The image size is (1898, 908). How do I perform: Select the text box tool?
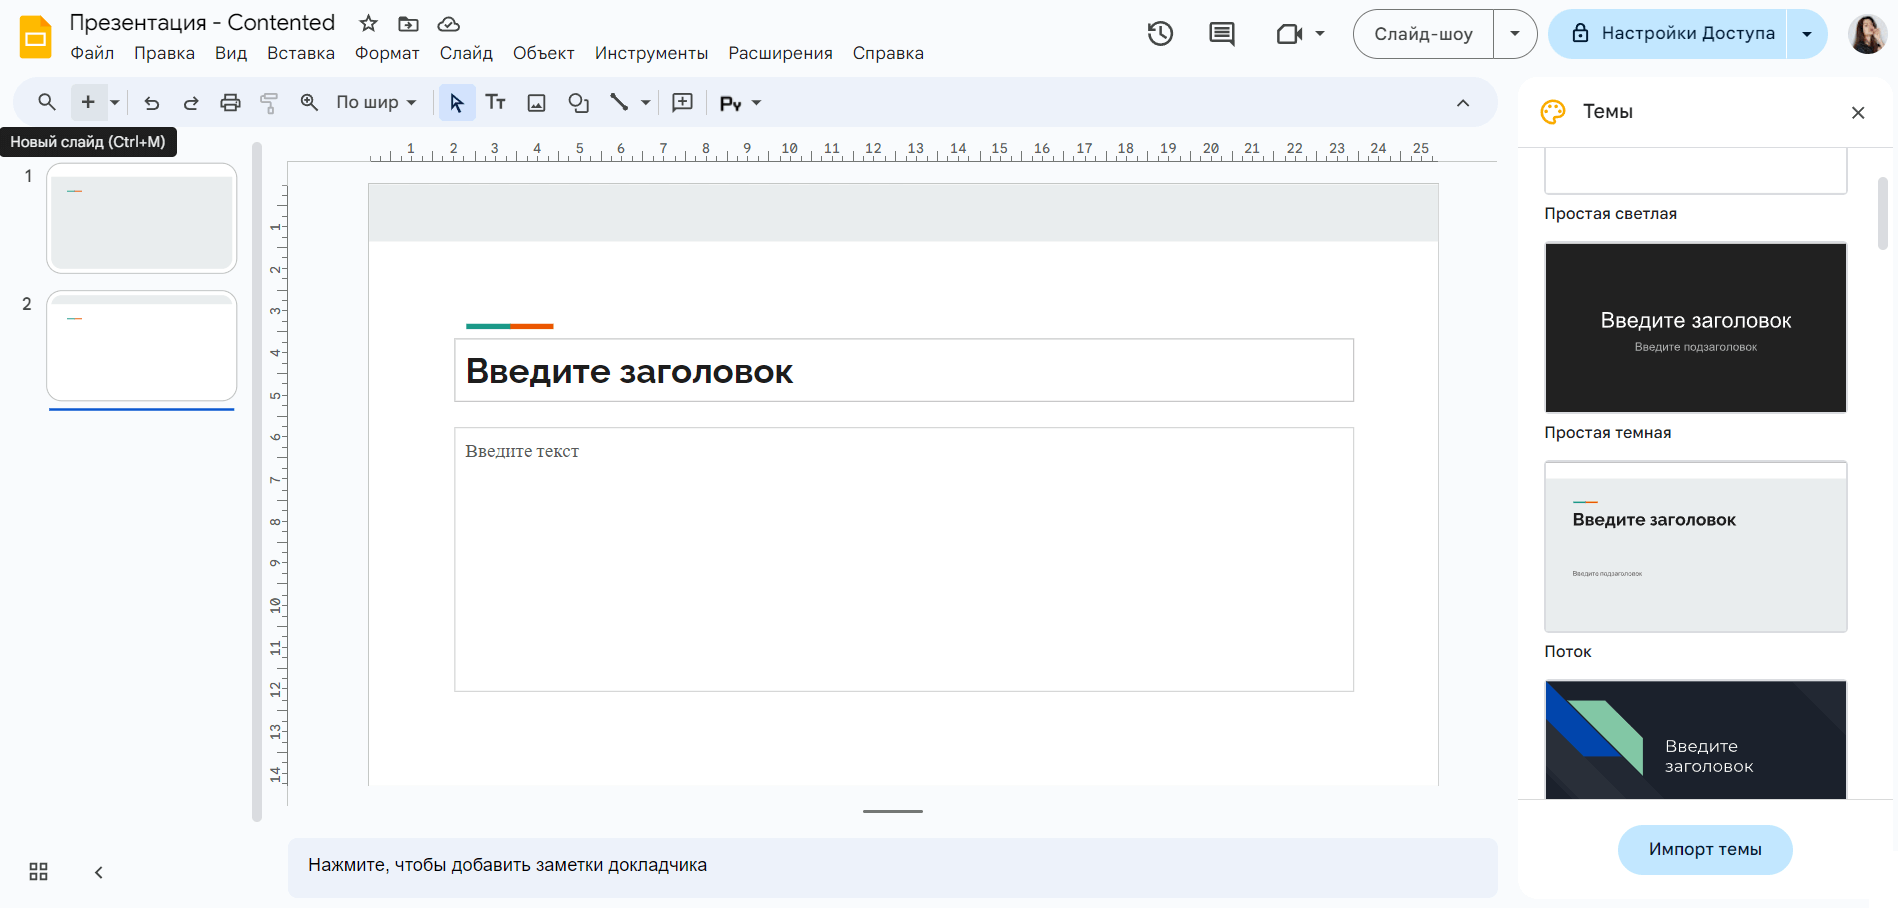coord(496,102)
